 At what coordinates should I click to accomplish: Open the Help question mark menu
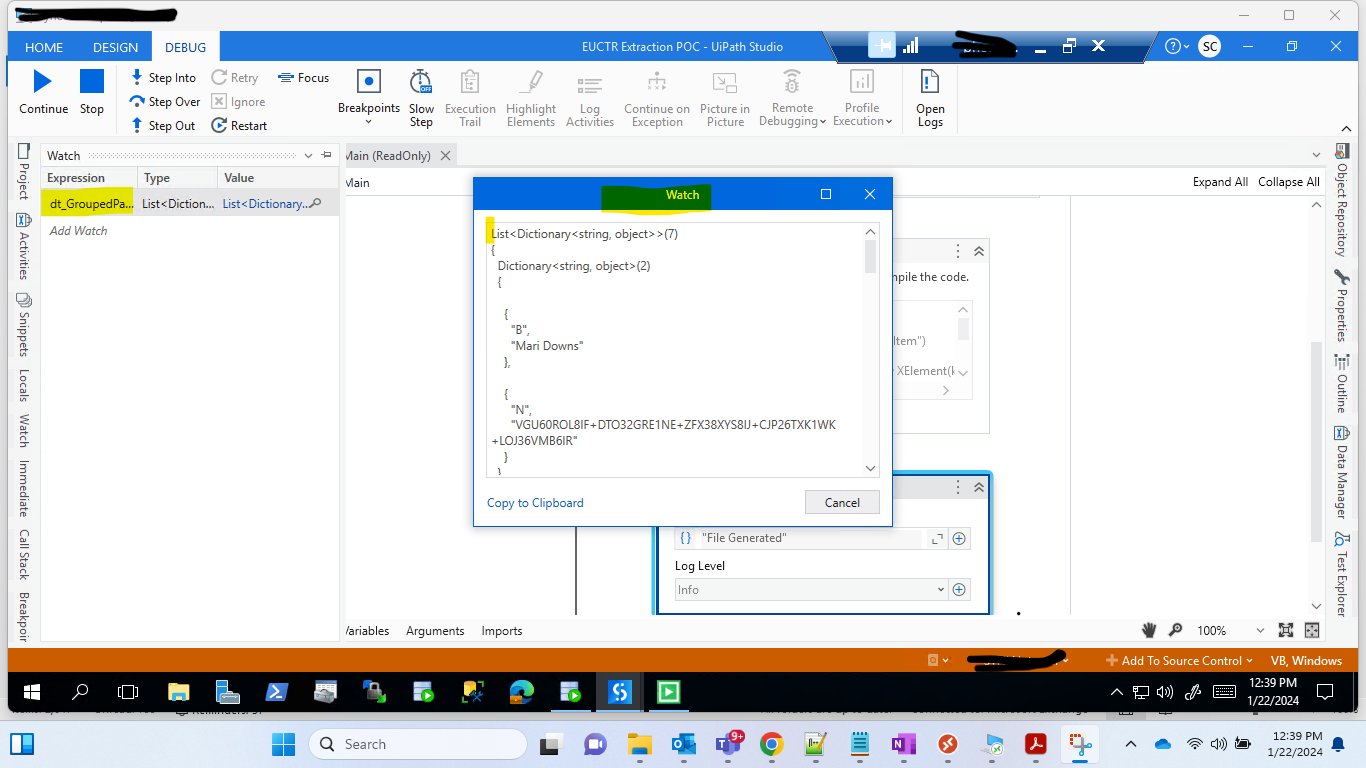pyautogui.click(x=1177, y=46)
